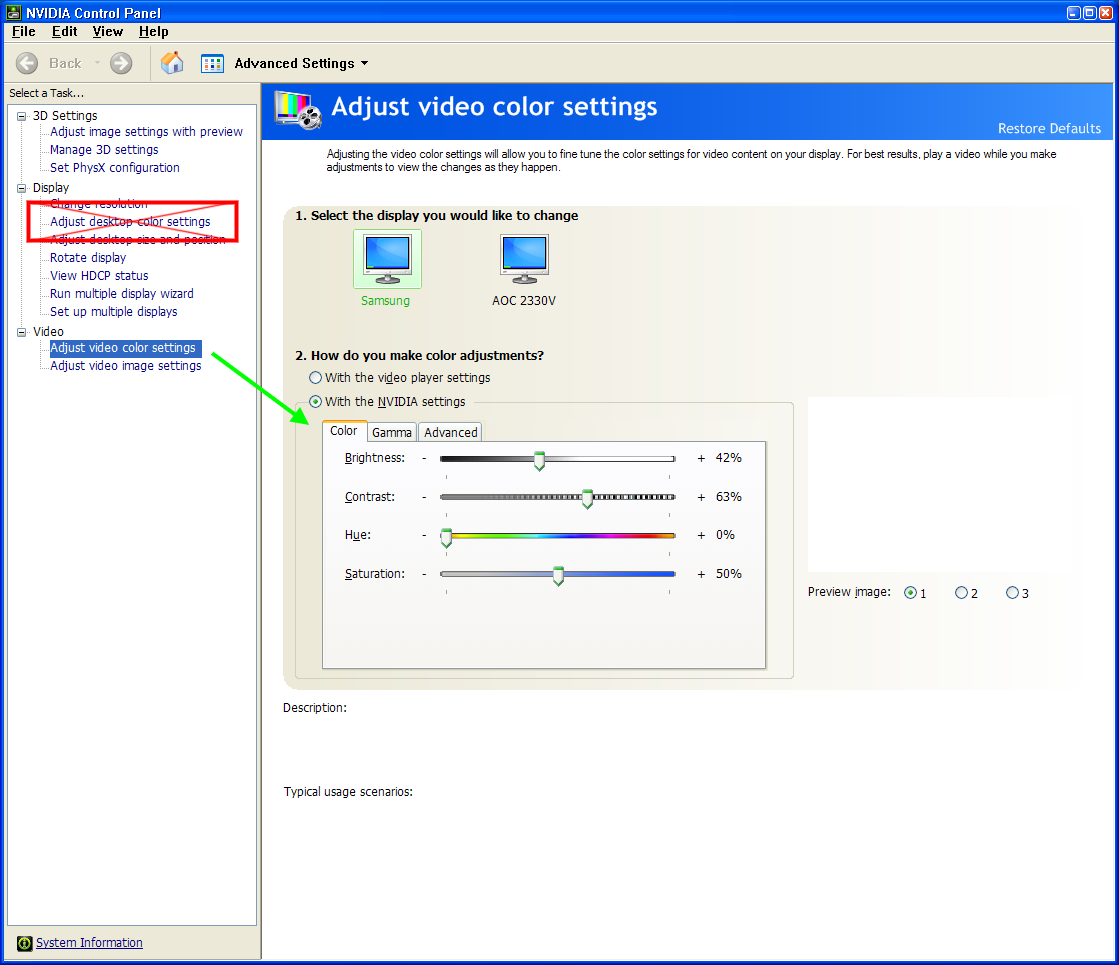Choose With the NVIDIA settings option
This screenshot has height=965, width=1119.
point(315,402)
